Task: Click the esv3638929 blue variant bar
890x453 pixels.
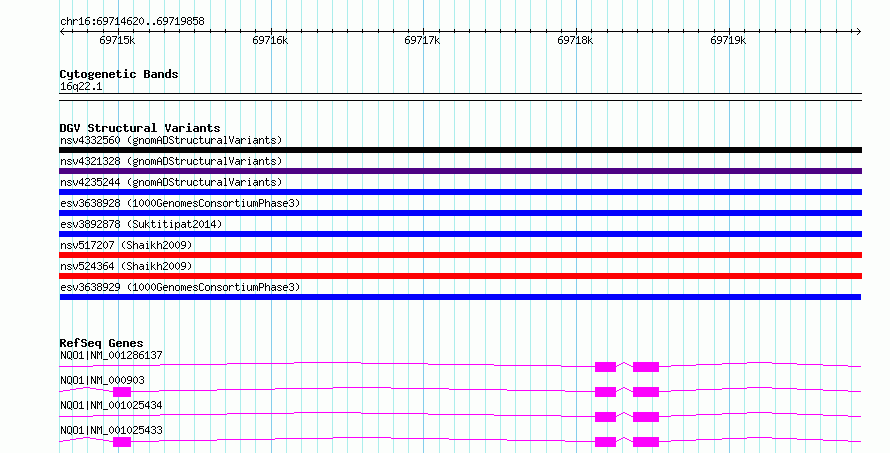Action: pyautogui.click(x=460, y=297)
